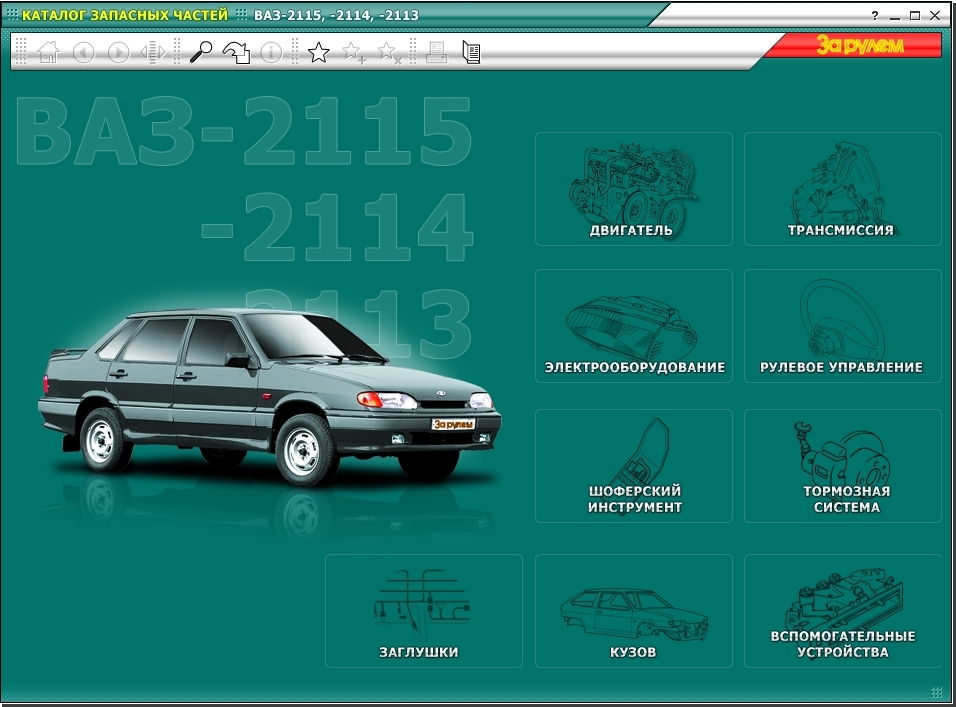The height and width of the screenshot is (707, 956).
Task: Minimize the catalog window
Action: click(x=895, y=16)
